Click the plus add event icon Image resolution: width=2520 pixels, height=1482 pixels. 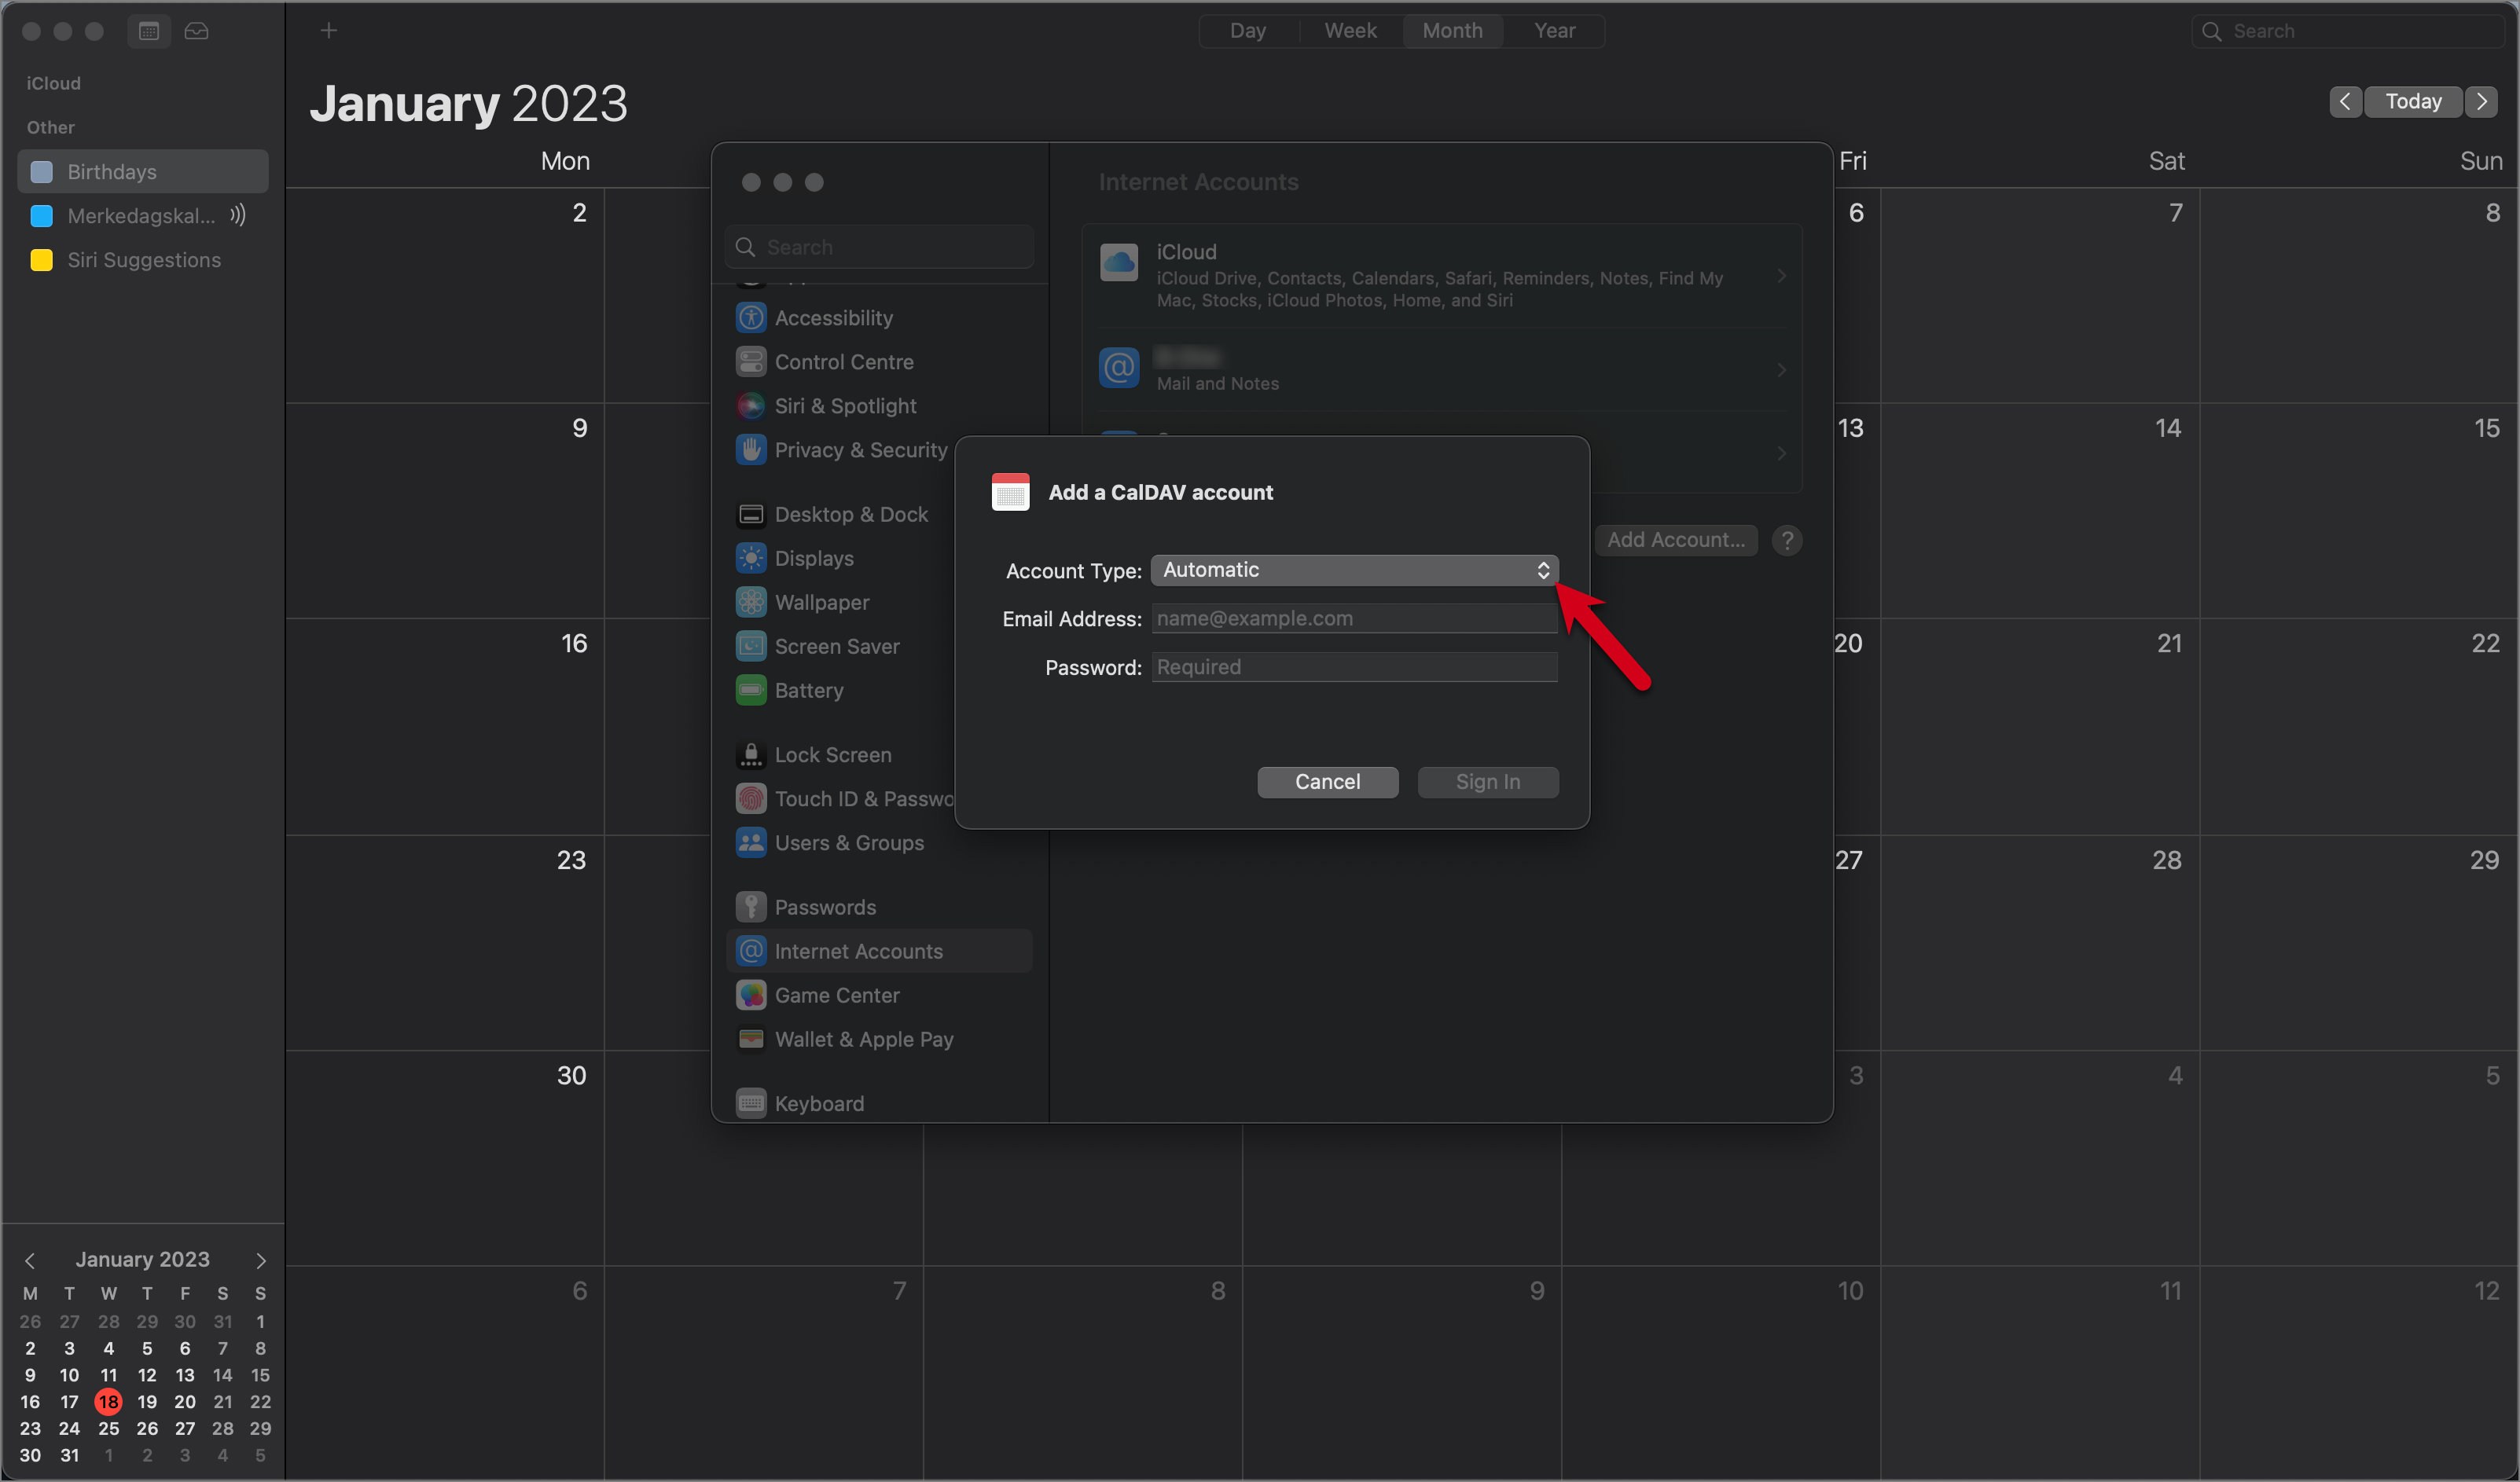pyautogui.click(x=329, y=31)
